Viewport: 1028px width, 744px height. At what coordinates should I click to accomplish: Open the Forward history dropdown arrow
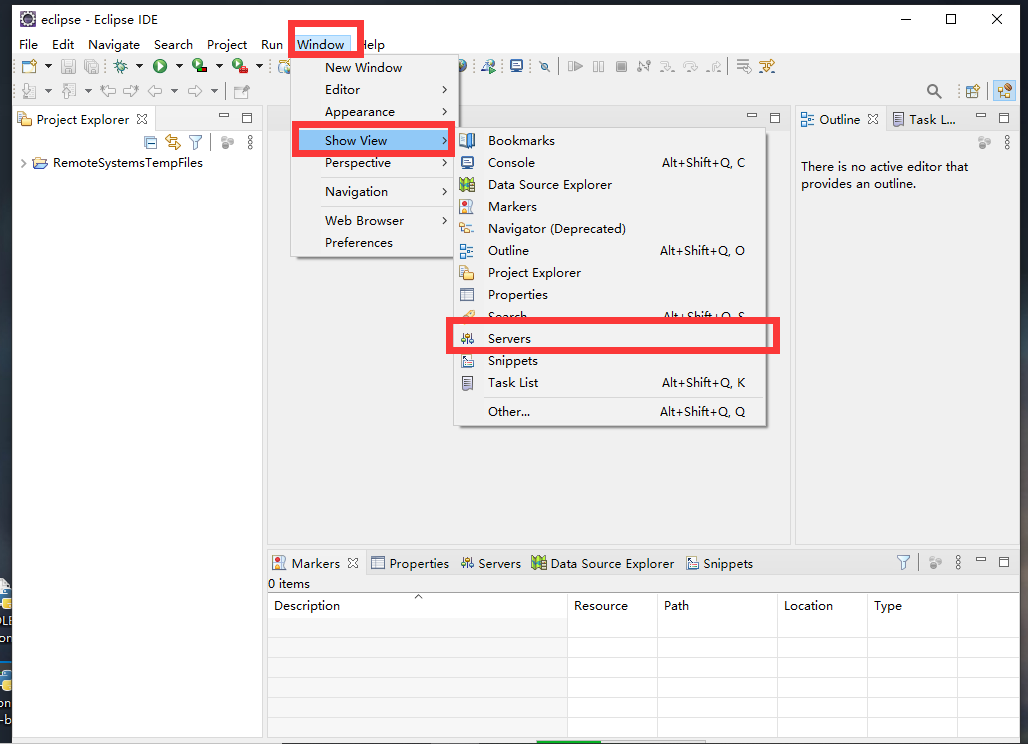tap(214, 91)
